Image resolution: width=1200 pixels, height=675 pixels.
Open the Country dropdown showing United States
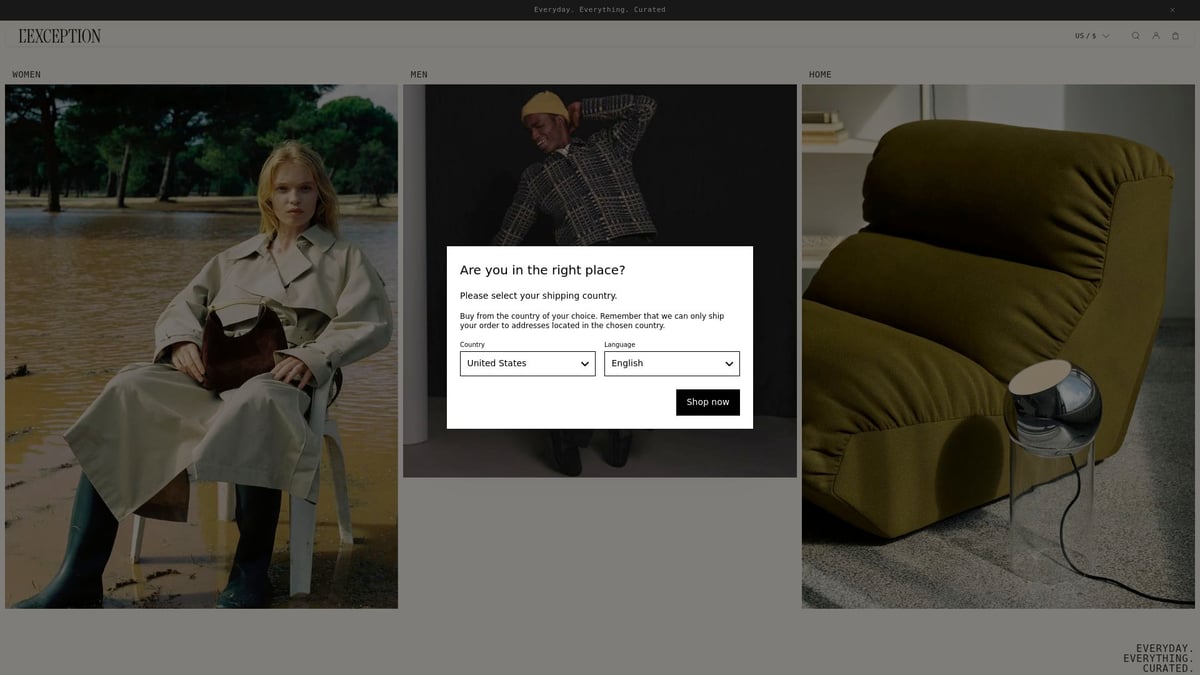click(x=527, y=364)
